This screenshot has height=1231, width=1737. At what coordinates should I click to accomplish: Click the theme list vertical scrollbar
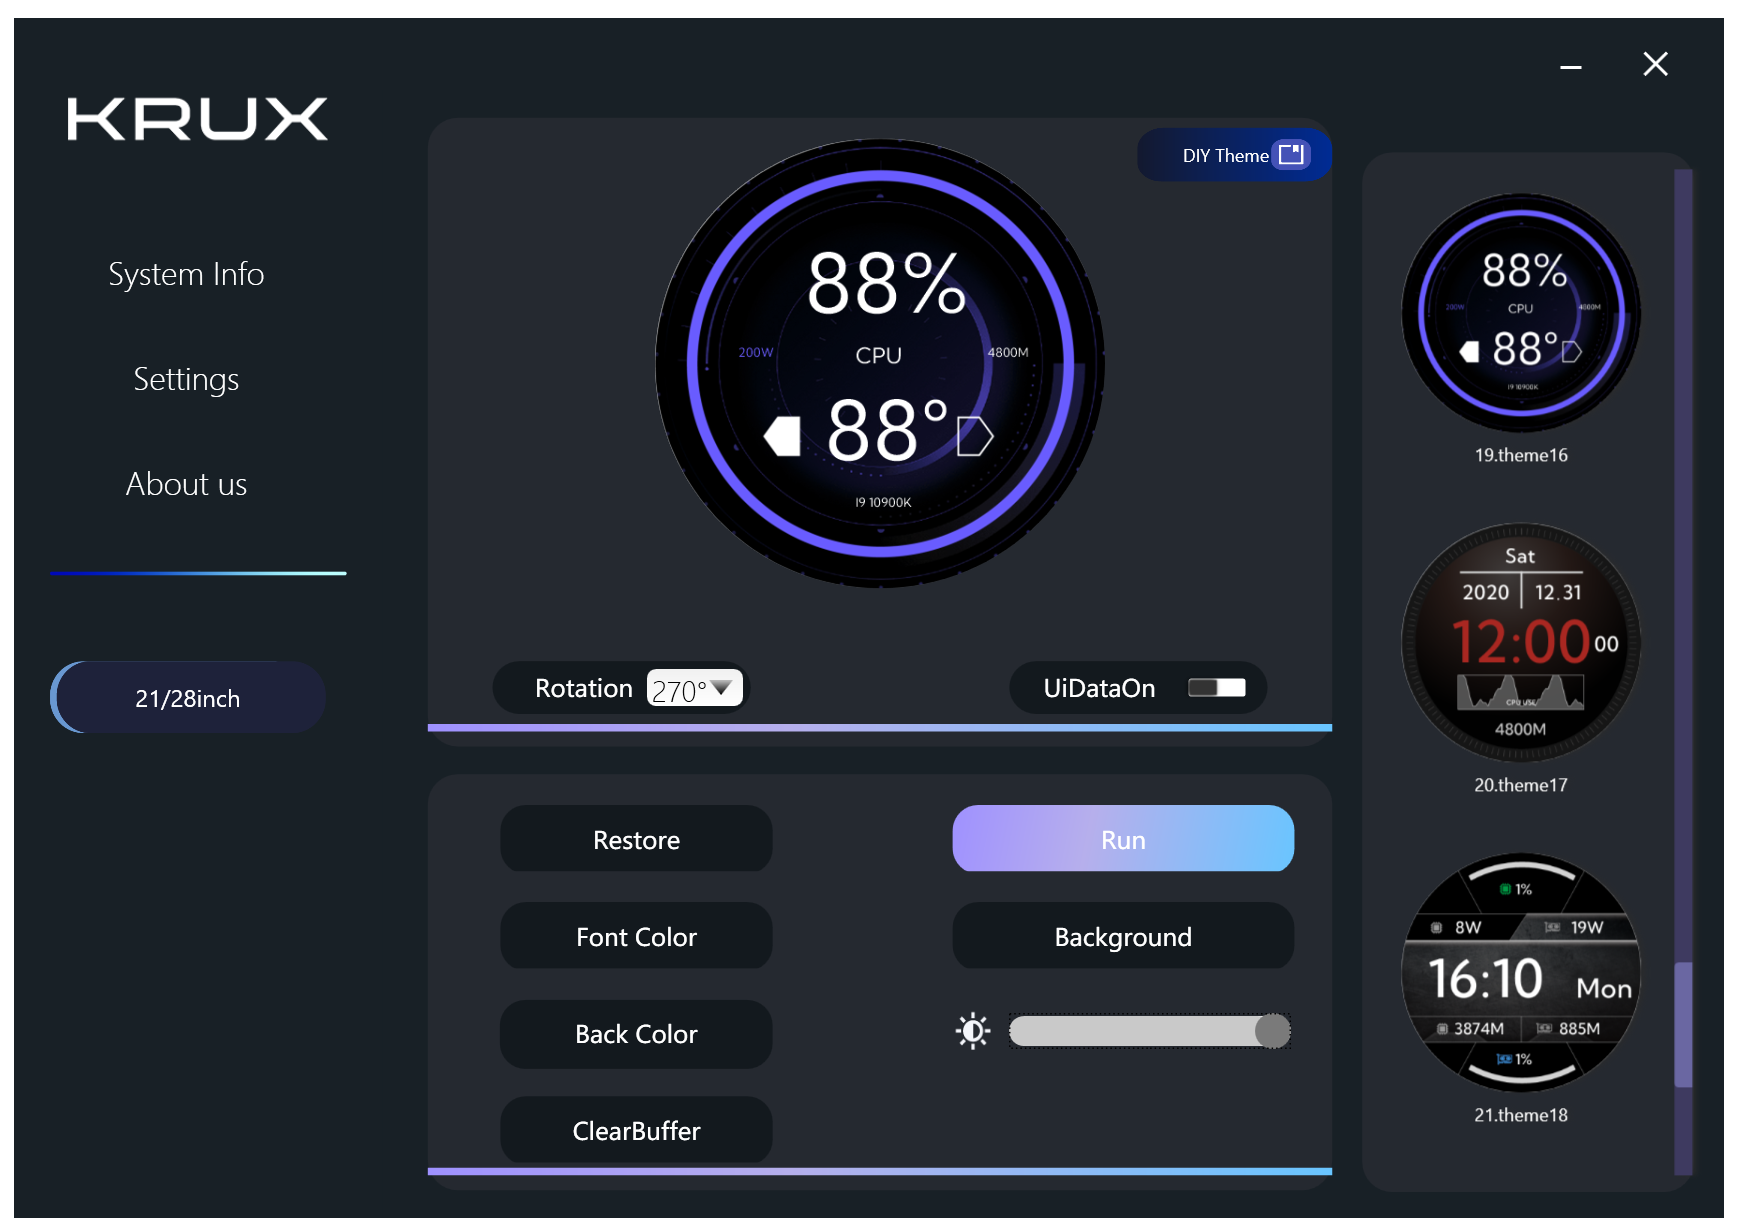pos(1683,1023)
